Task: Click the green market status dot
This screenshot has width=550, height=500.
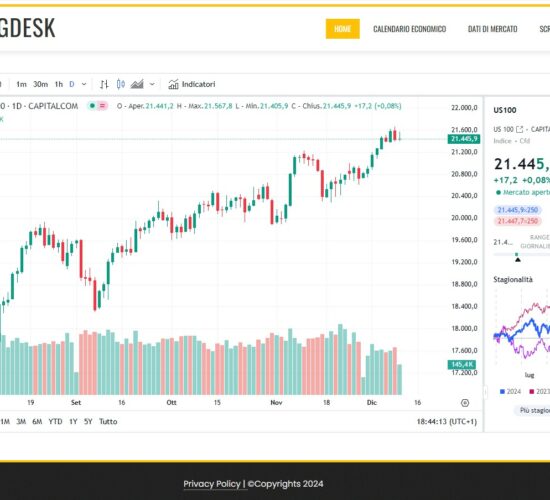Action: pos(92,106)
